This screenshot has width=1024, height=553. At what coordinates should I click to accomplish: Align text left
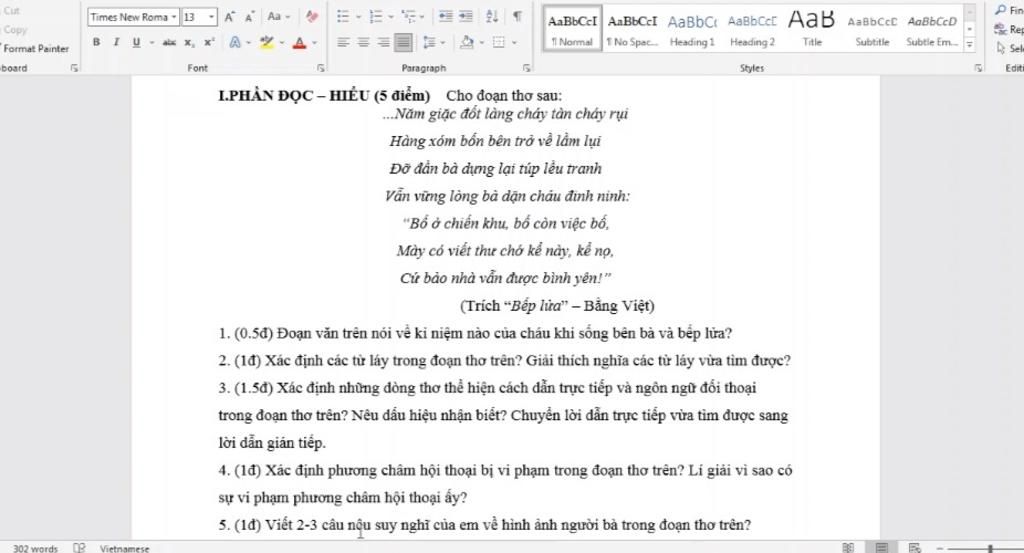pyautogui.click(x=343, y=42)
